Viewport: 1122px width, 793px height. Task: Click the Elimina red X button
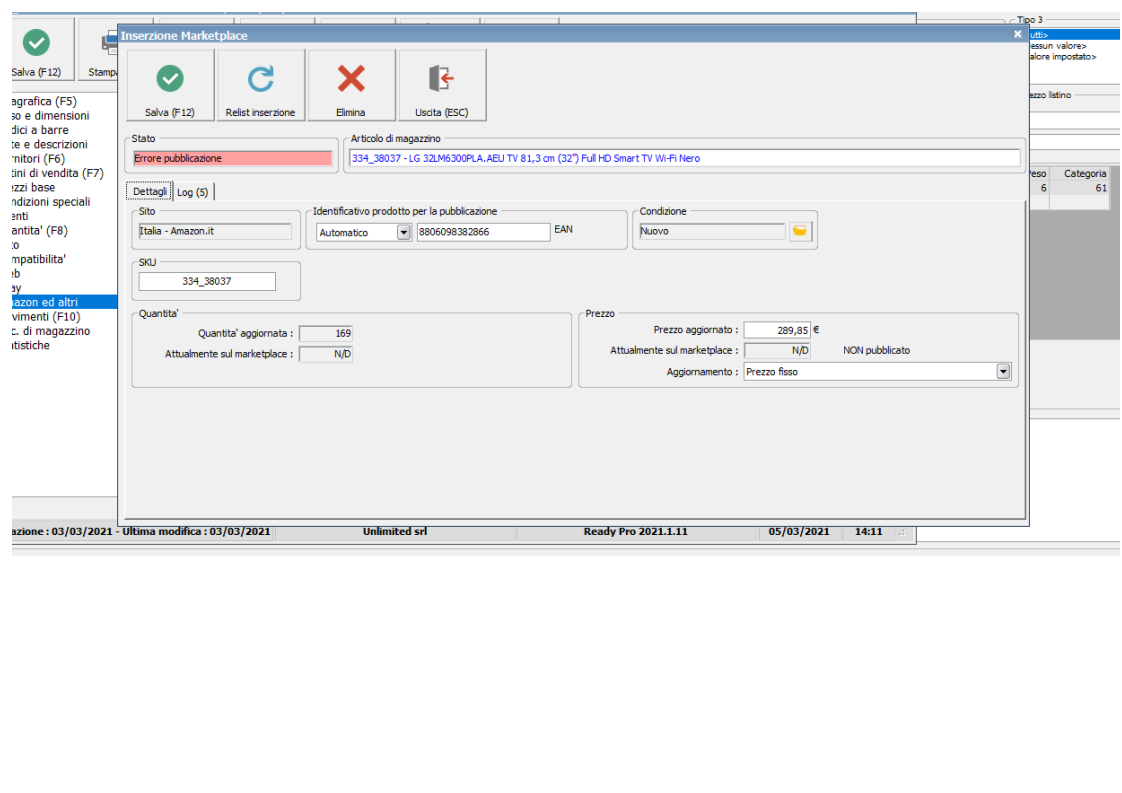[x=351, y=85]
